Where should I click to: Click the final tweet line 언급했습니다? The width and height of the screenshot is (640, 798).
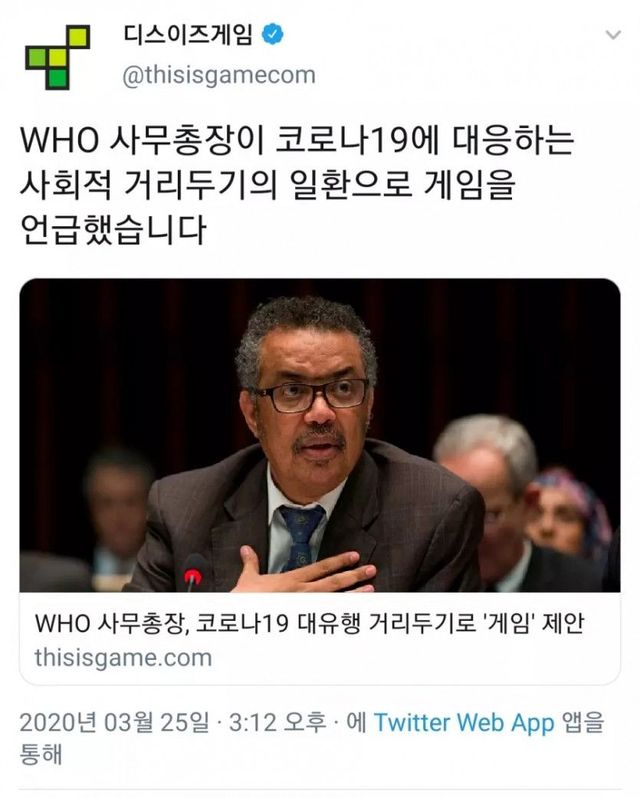point(113,229)
